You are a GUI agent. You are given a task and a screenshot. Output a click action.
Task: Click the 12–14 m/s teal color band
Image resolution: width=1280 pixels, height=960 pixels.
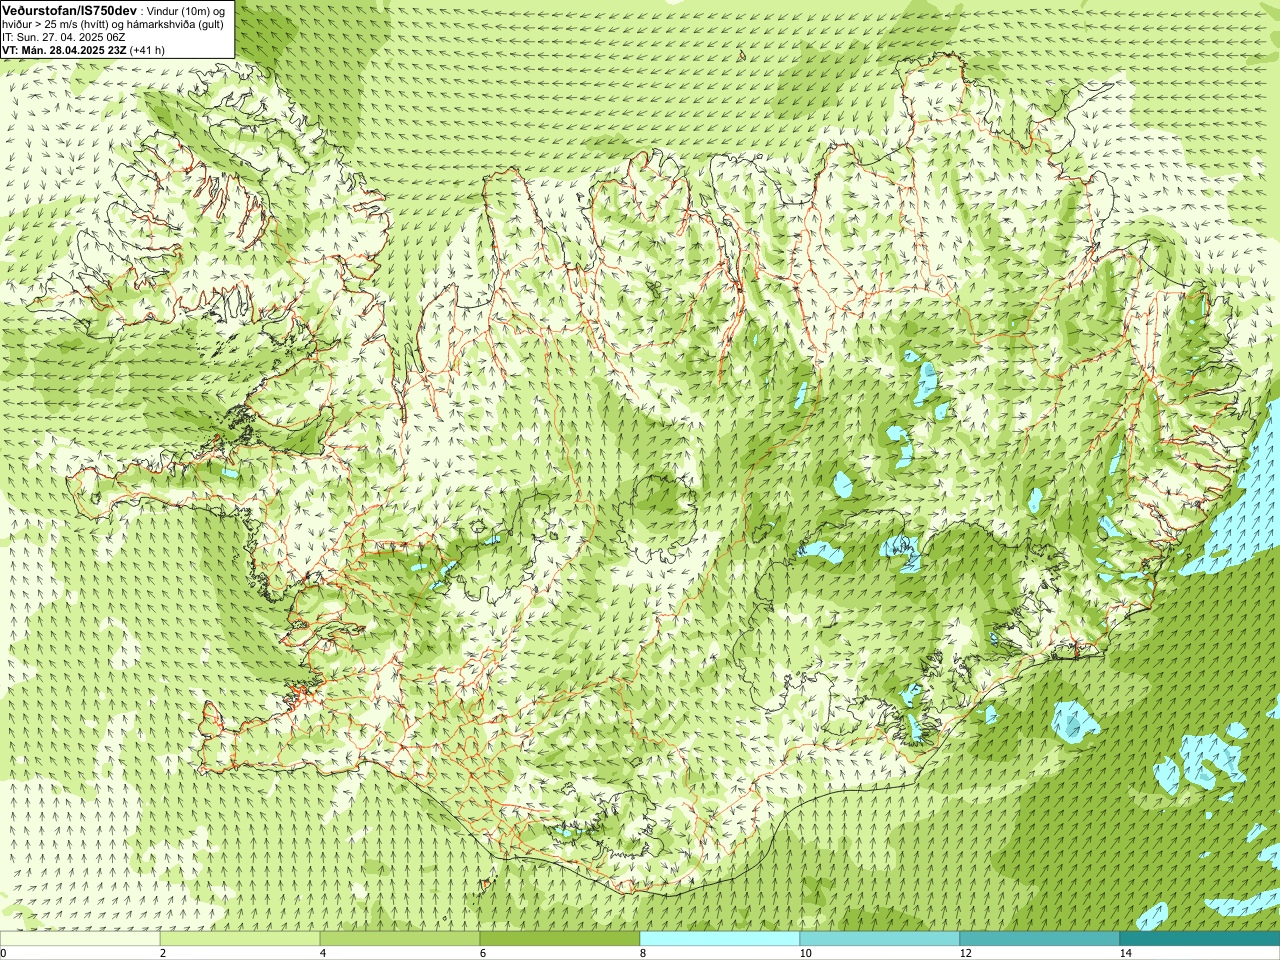(x=1040, y=939)
